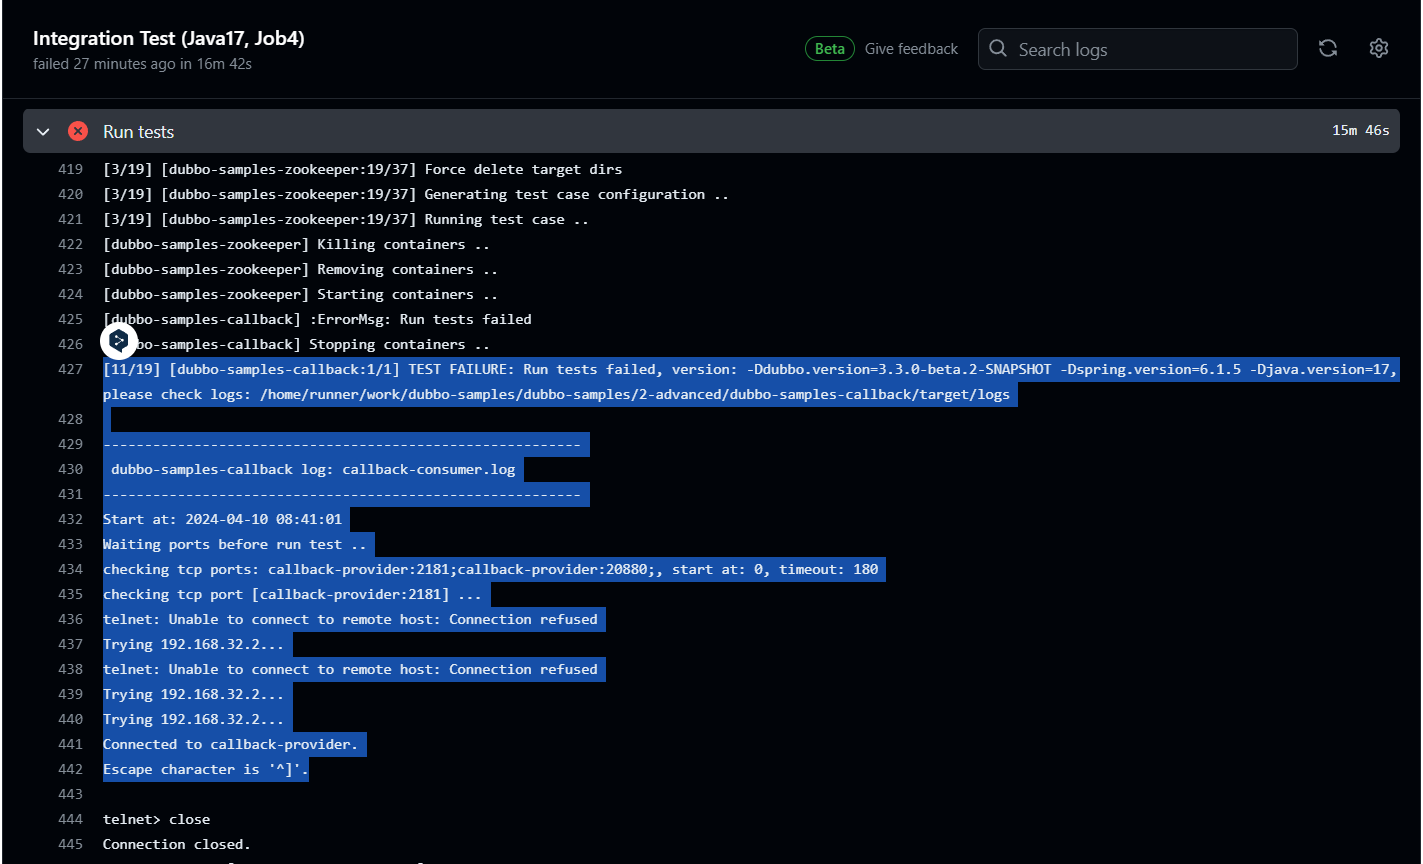Click the 'telnet> close' log line

tap(156, 819)
